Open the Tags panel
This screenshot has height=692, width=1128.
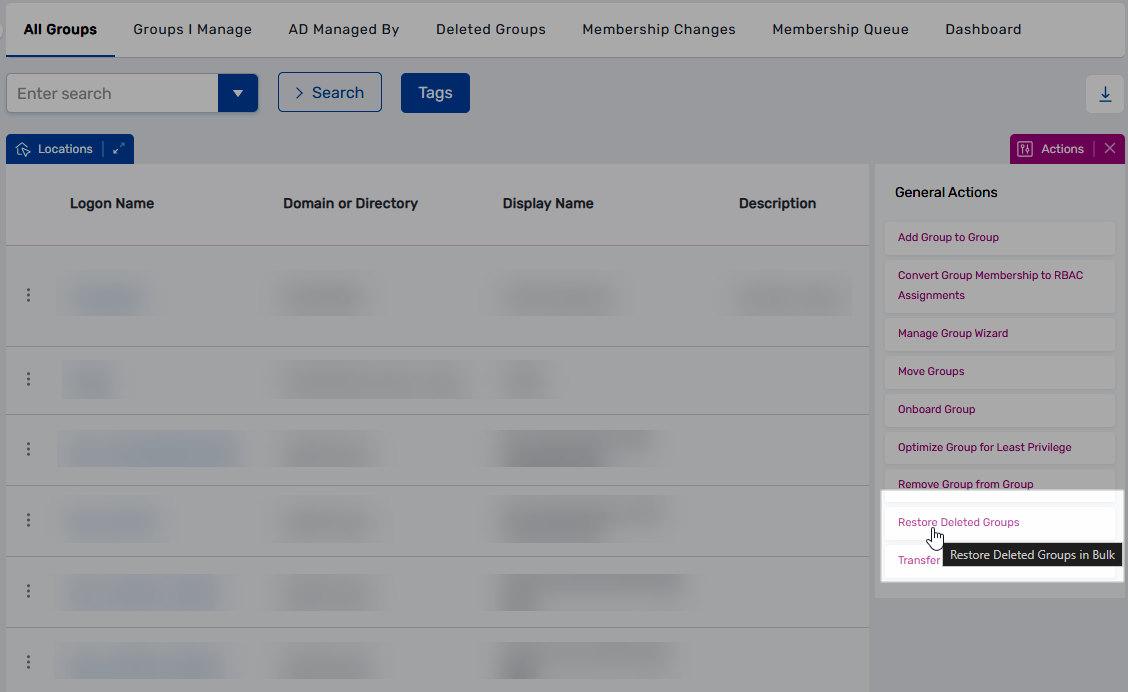pyautogui.click(x=435, y=92)
